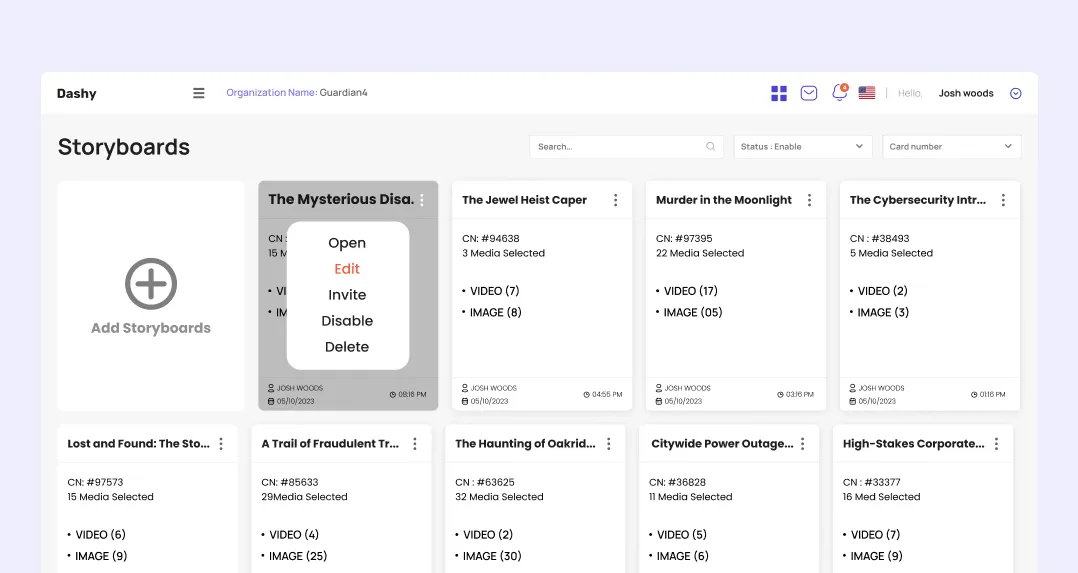
Task: Click Organization Name: Guardian4 label
Action: coord(297,93)
